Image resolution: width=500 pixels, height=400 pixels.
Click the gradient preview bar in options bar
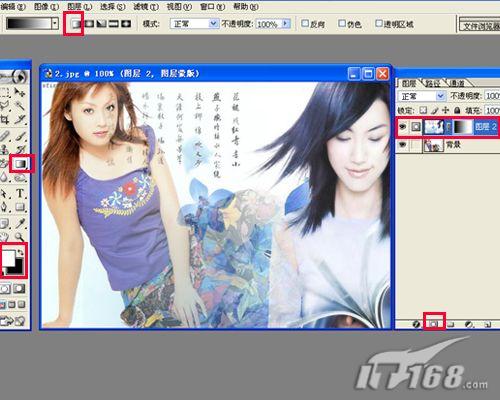[x=28, y=24]
